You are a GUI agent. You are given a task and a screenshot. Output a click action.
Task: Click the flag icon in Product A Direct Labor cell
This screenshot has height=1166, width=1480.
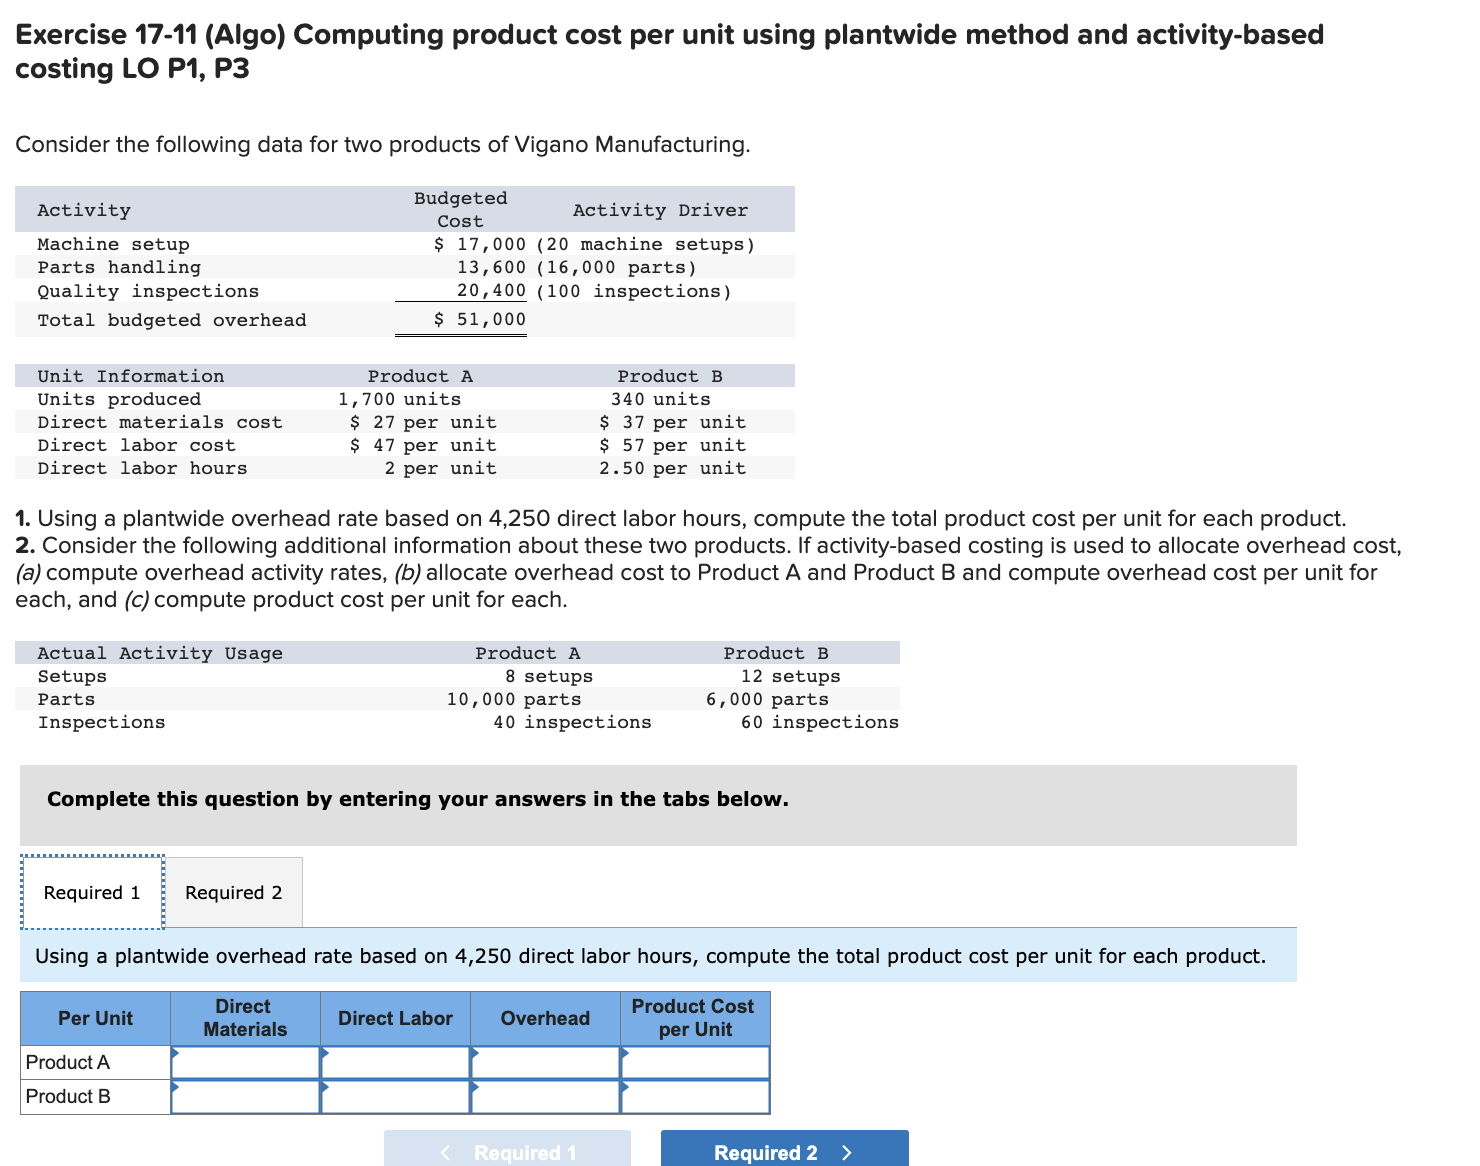(325, 1055)
